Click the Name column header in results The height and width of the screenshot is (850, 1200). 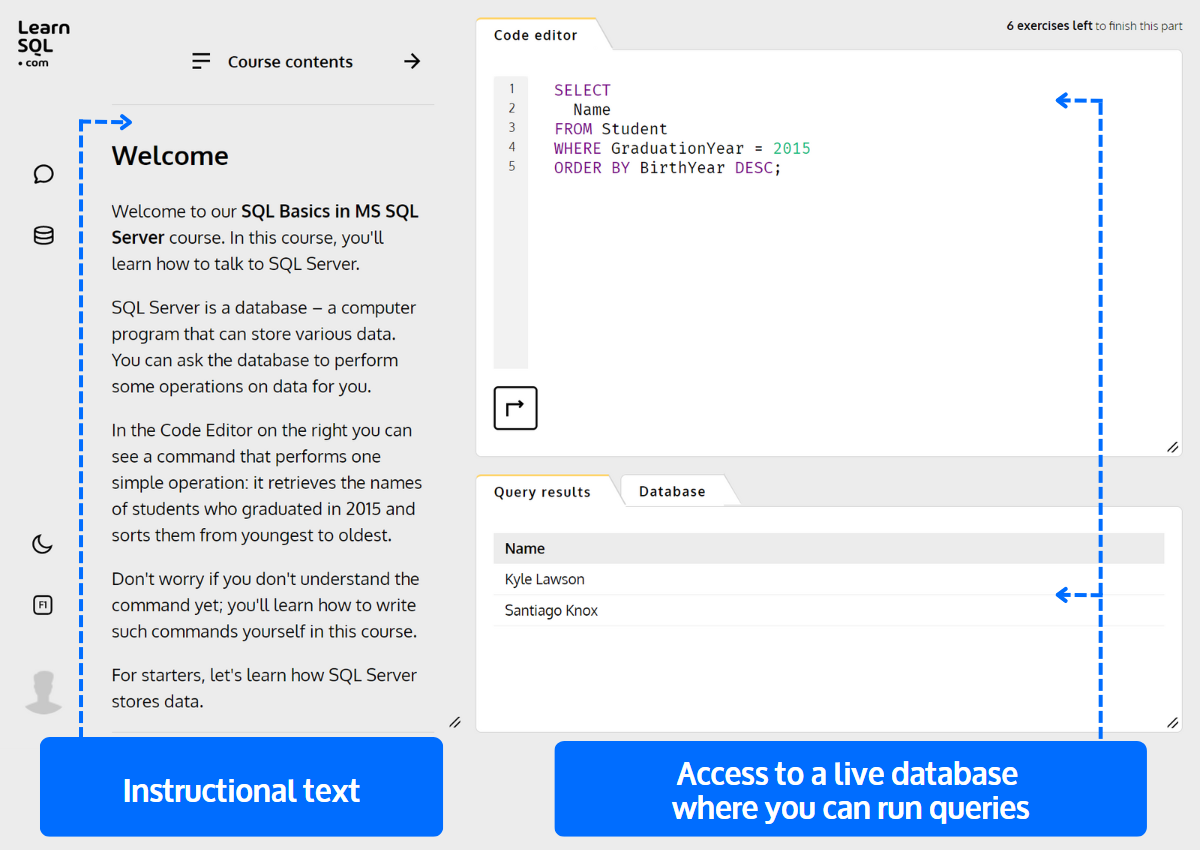(828, 548)
